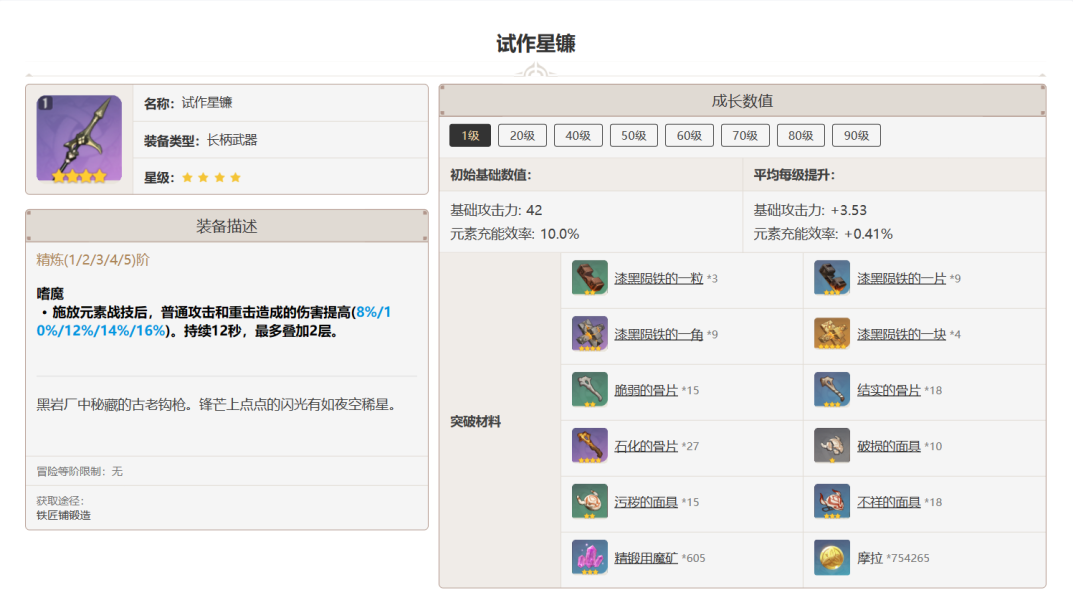
Task: Click the 脆弱的骨片 bone shard icon
Action: pos(589,390)
